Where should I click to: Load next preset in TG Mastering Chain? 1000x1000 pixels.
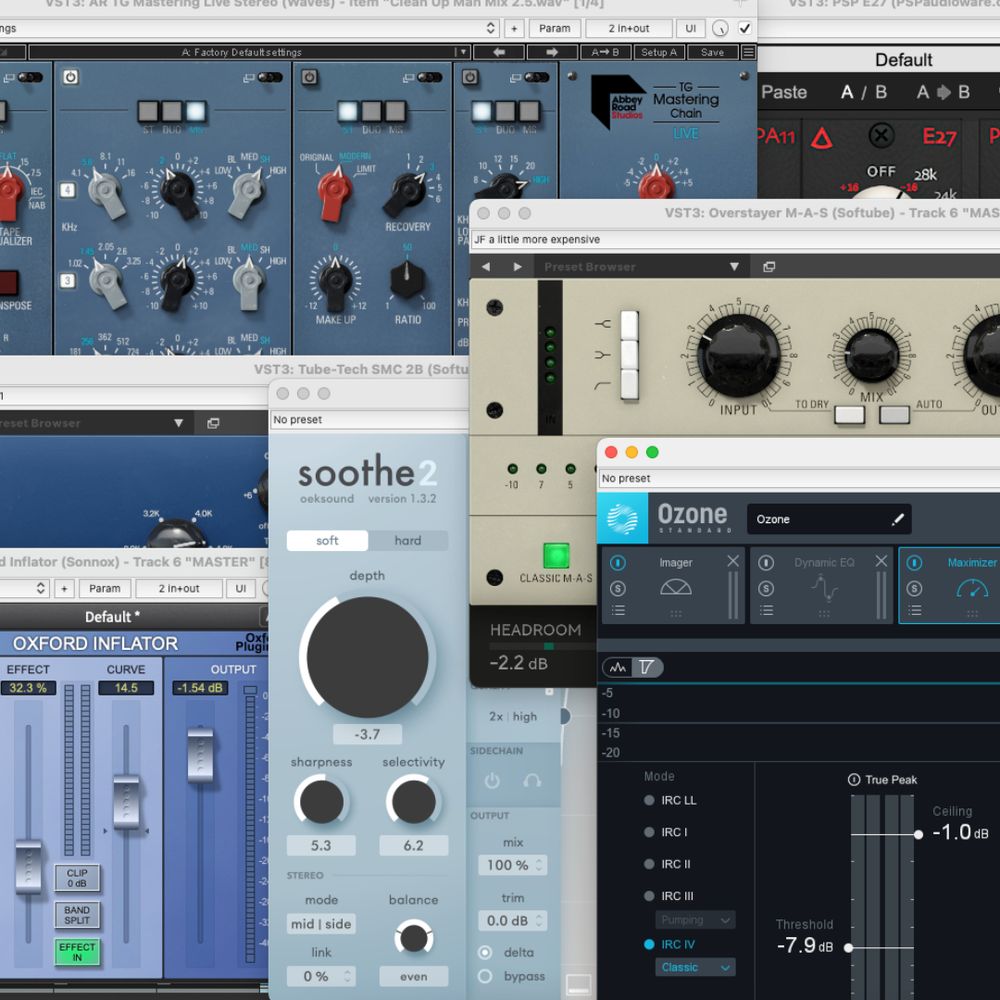coord(552,52)
